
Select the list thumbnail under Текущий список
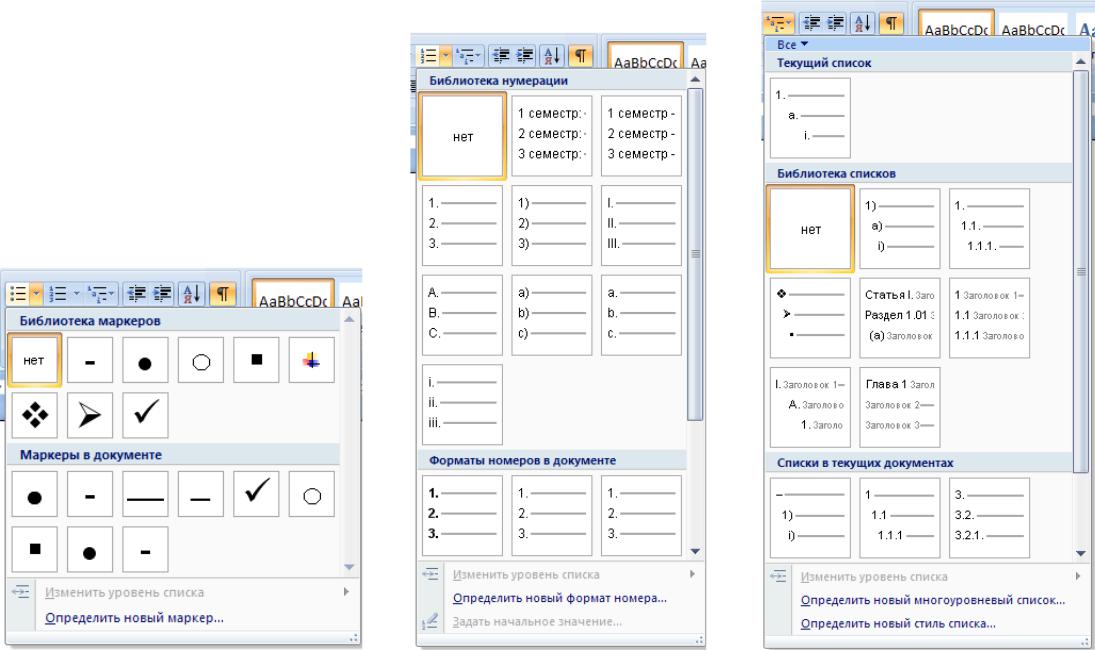click(x=810, y=117)
